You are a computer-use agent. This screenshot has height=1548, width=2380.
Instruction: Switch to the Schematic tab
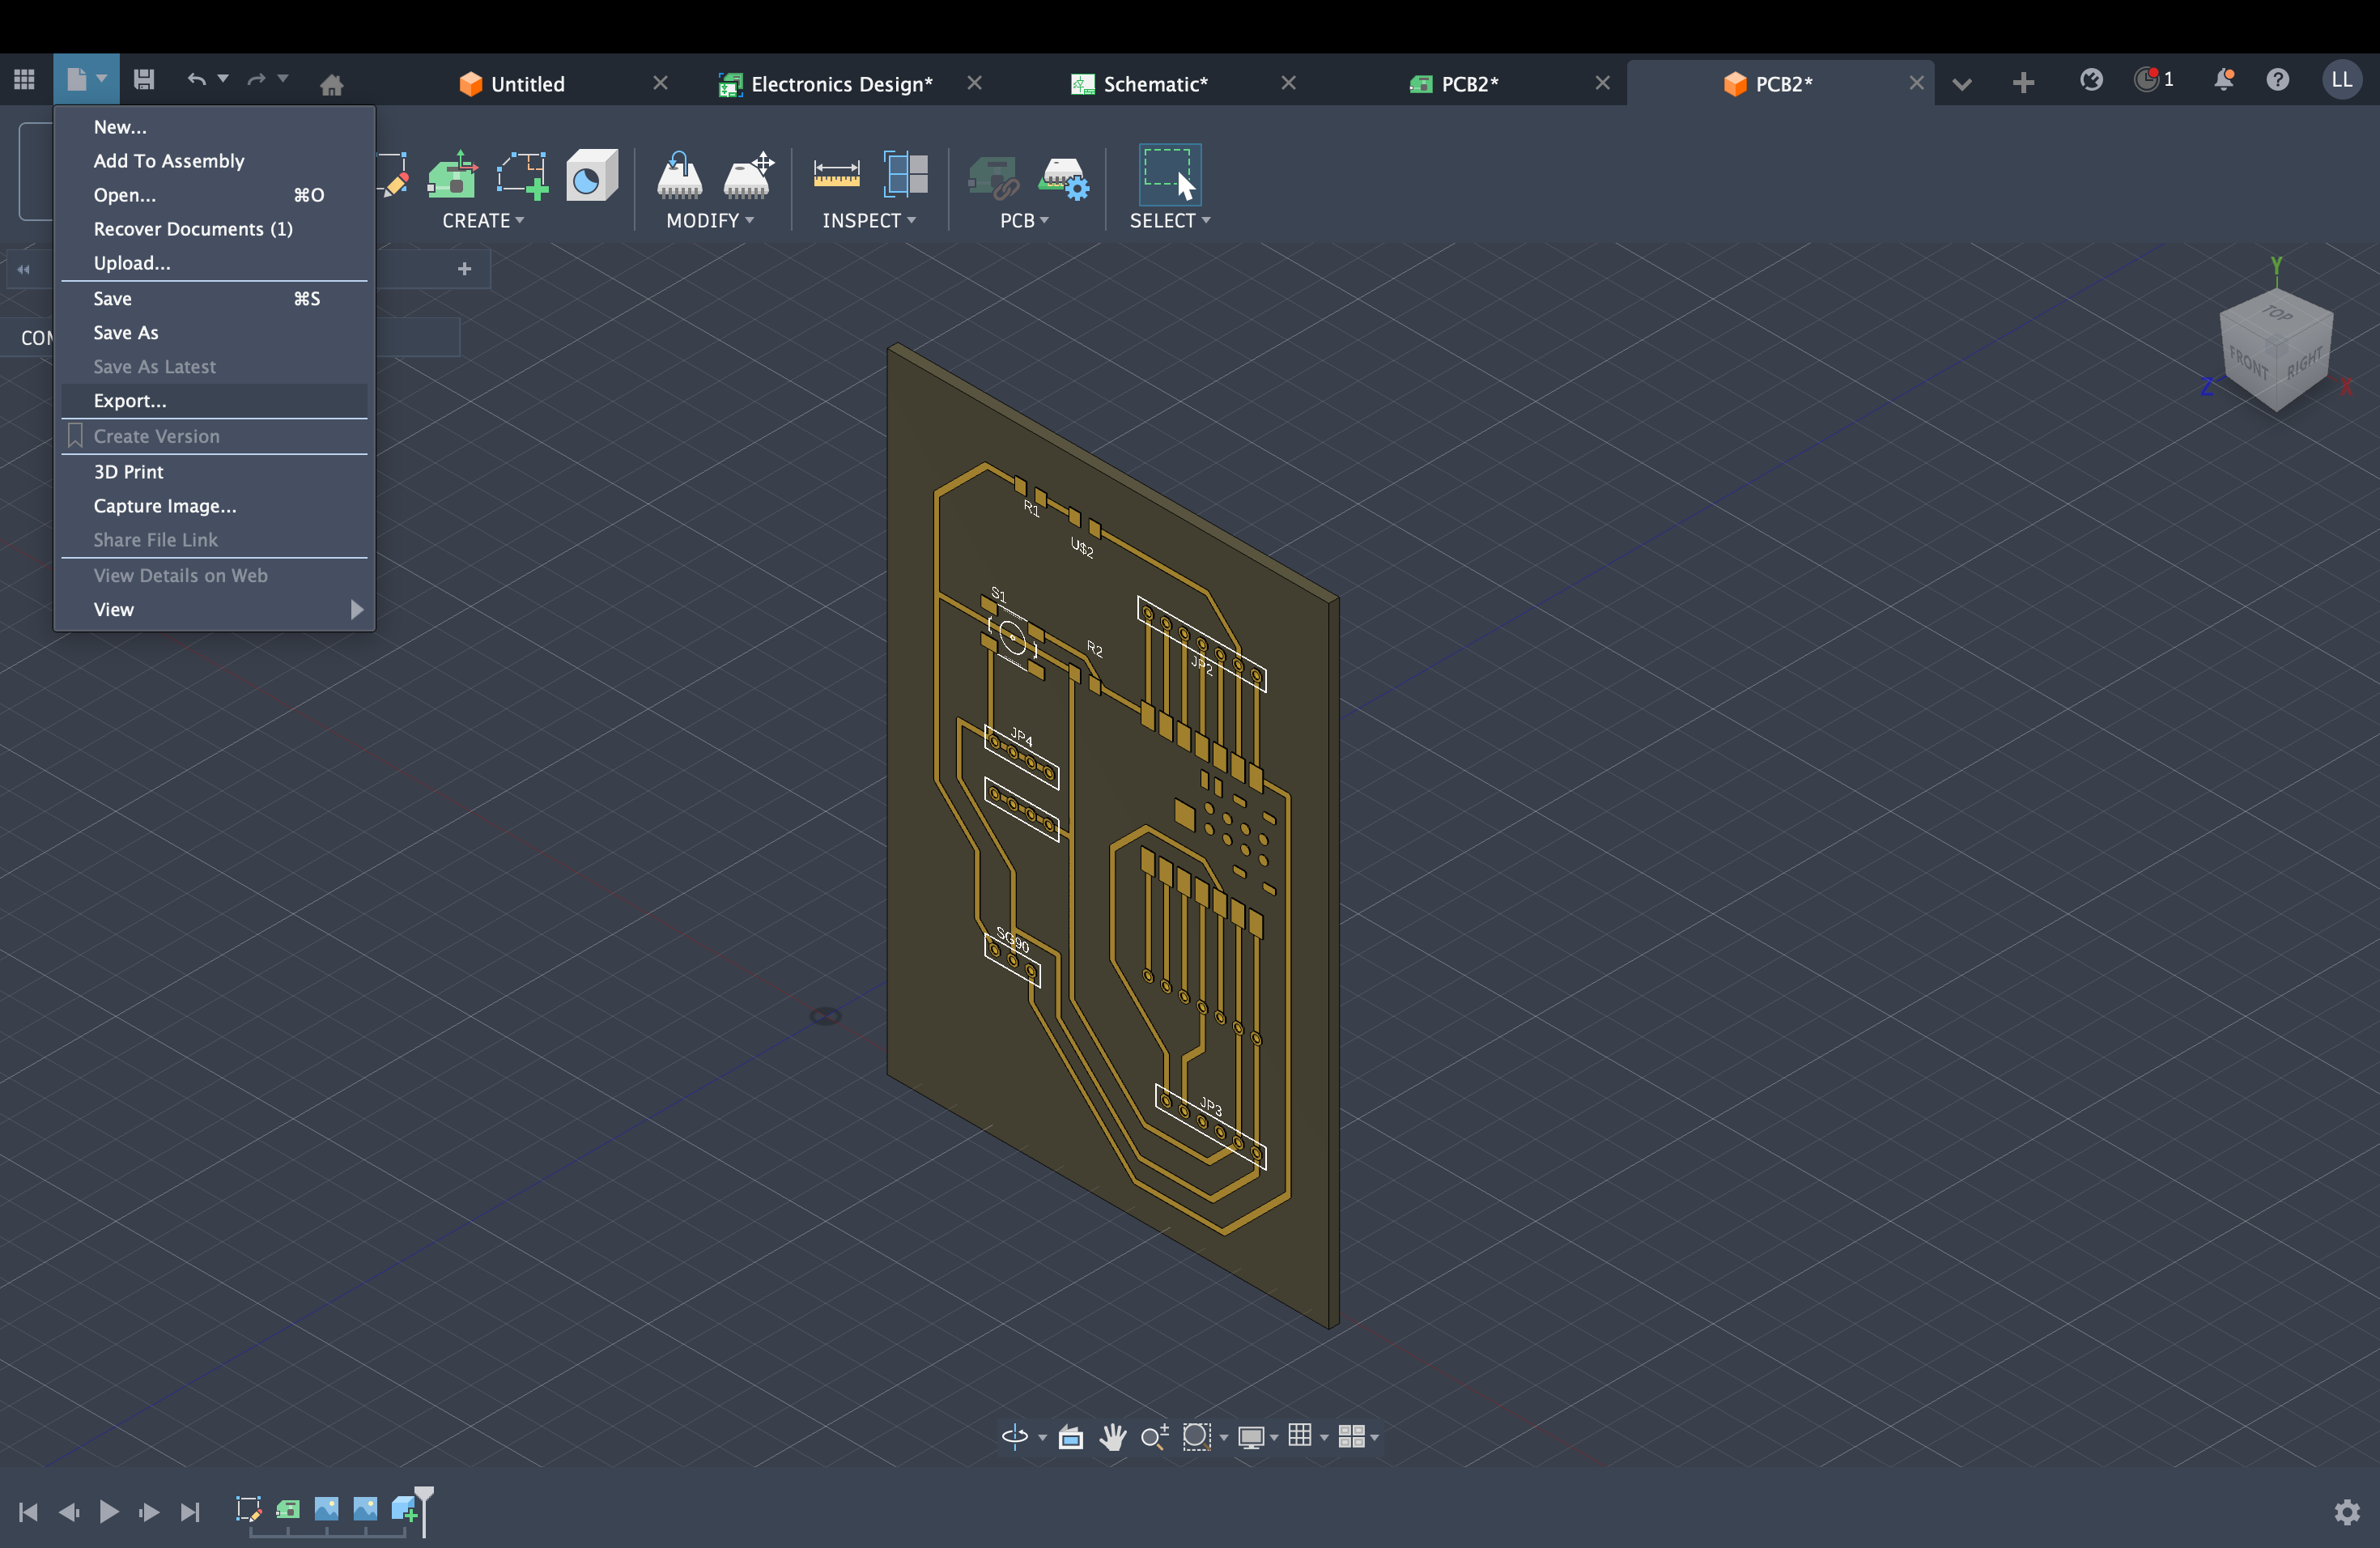tap(1155, 84)
